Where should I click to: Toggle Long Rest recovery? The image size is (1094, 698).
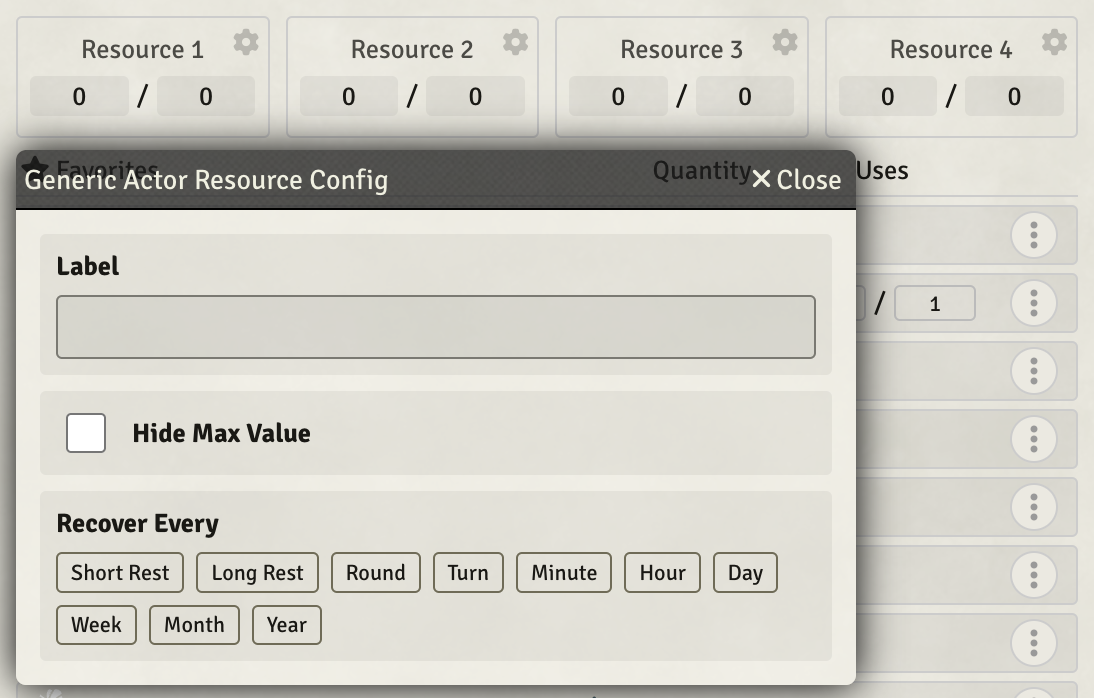pyautogui.click(x=257, y=572)
